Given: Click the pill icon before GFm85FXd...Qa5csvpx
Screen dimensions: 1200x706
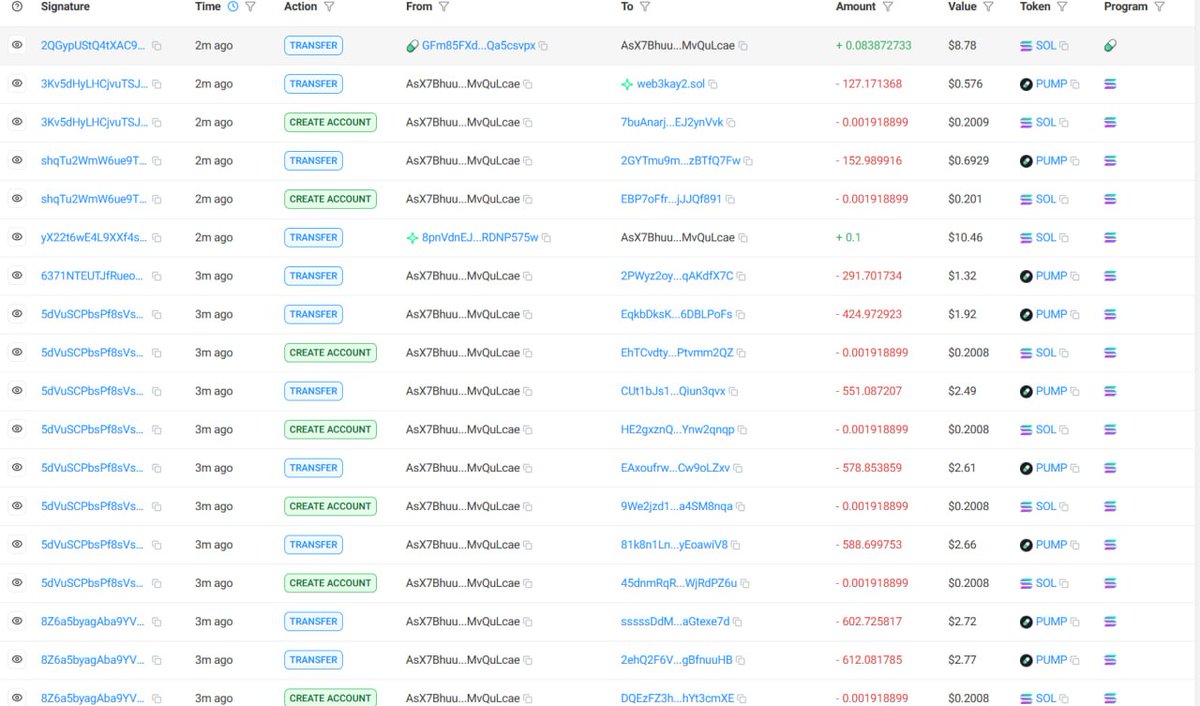Looking at the screenshot, I should [412, 46].
